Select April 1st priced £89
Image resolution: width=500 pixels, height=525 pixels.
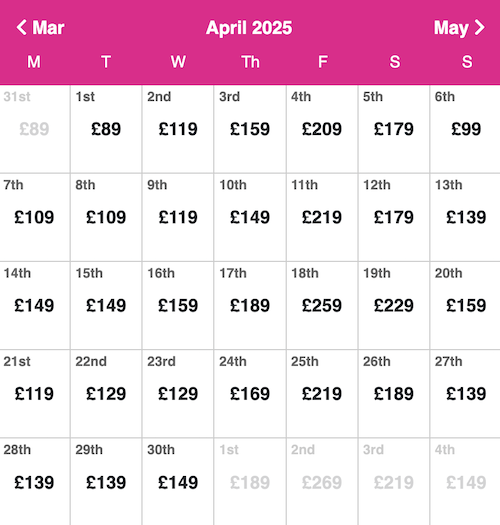pos(106,129)
